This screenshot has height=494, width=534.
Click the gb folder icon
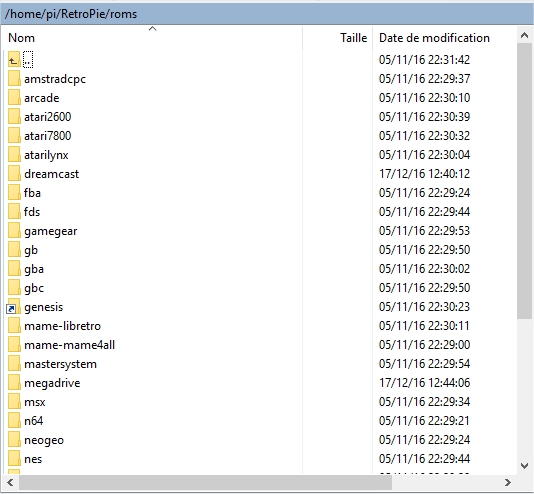point(14,250)
